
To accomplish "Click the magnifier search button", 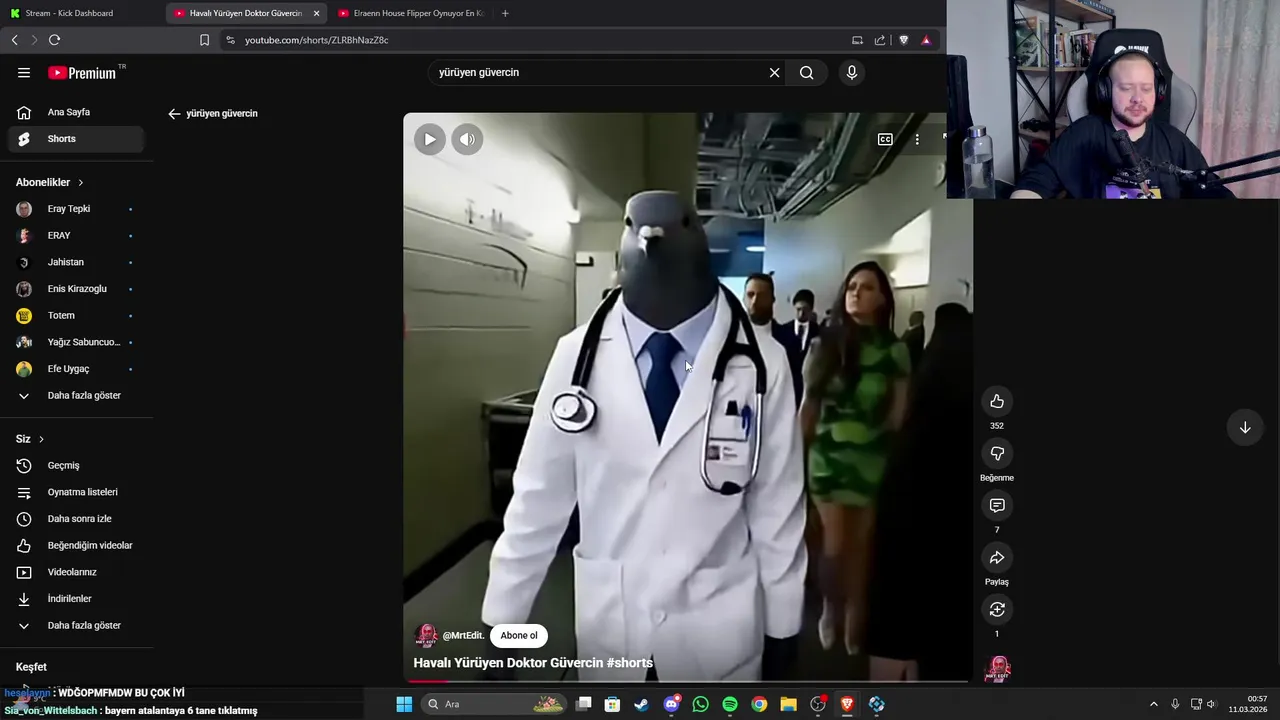I will (x=806, y=73).
